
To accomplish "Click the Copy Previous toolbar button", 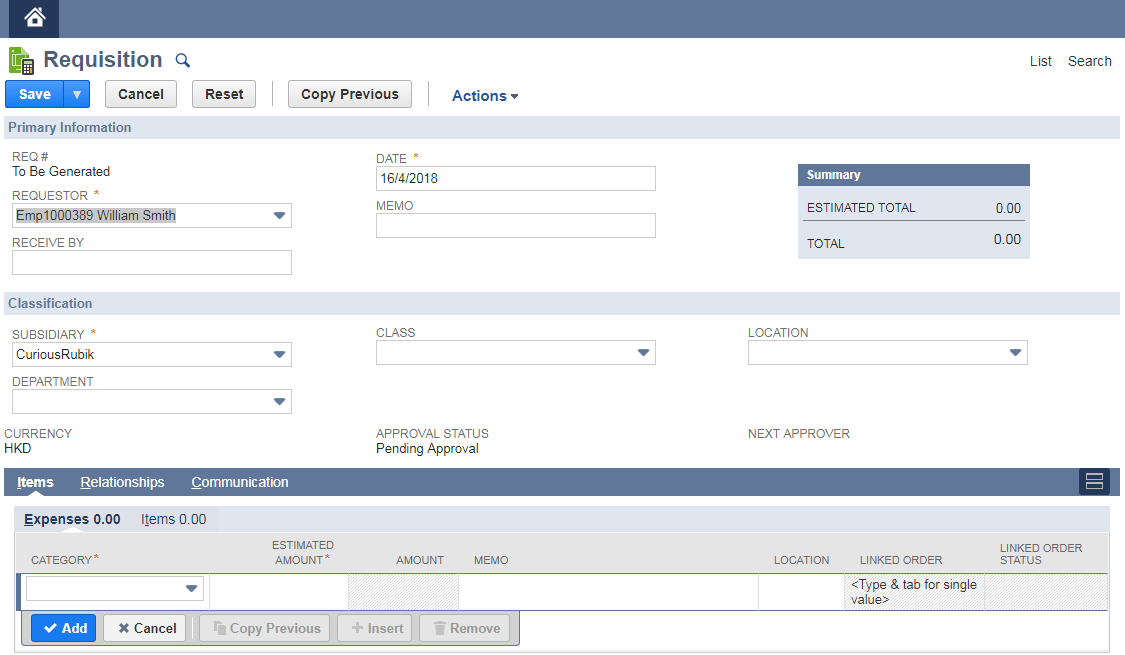I will 349,93.
